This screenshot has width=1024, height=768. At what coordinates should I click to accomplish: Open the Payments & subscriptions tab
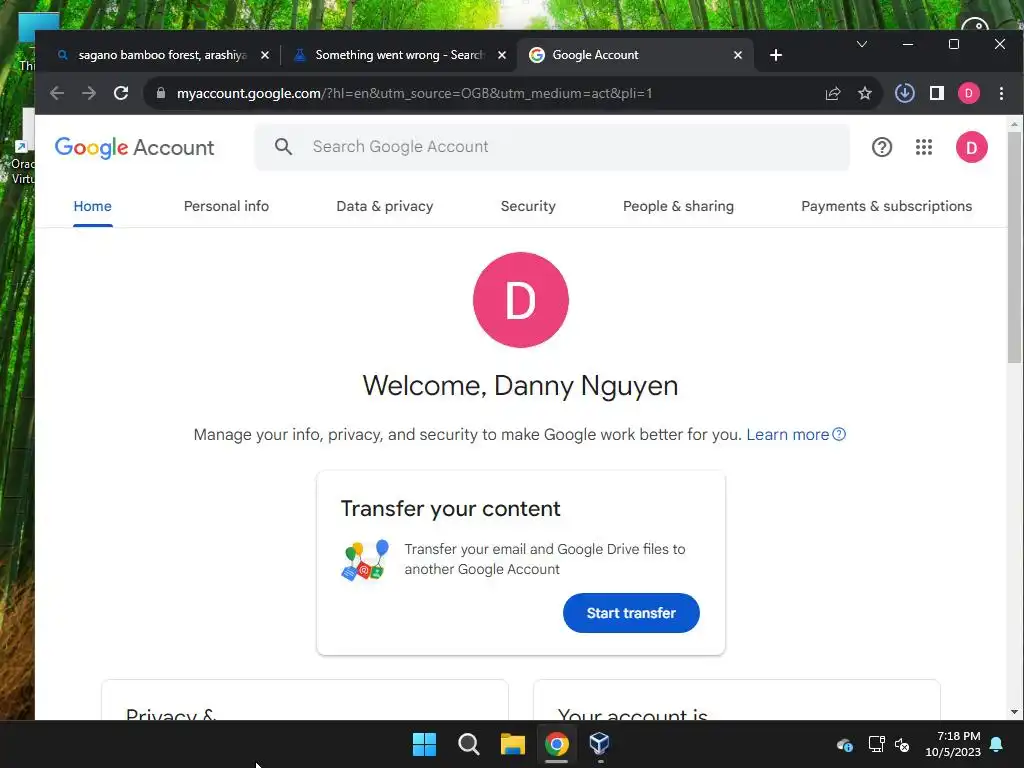coord(886,206)
